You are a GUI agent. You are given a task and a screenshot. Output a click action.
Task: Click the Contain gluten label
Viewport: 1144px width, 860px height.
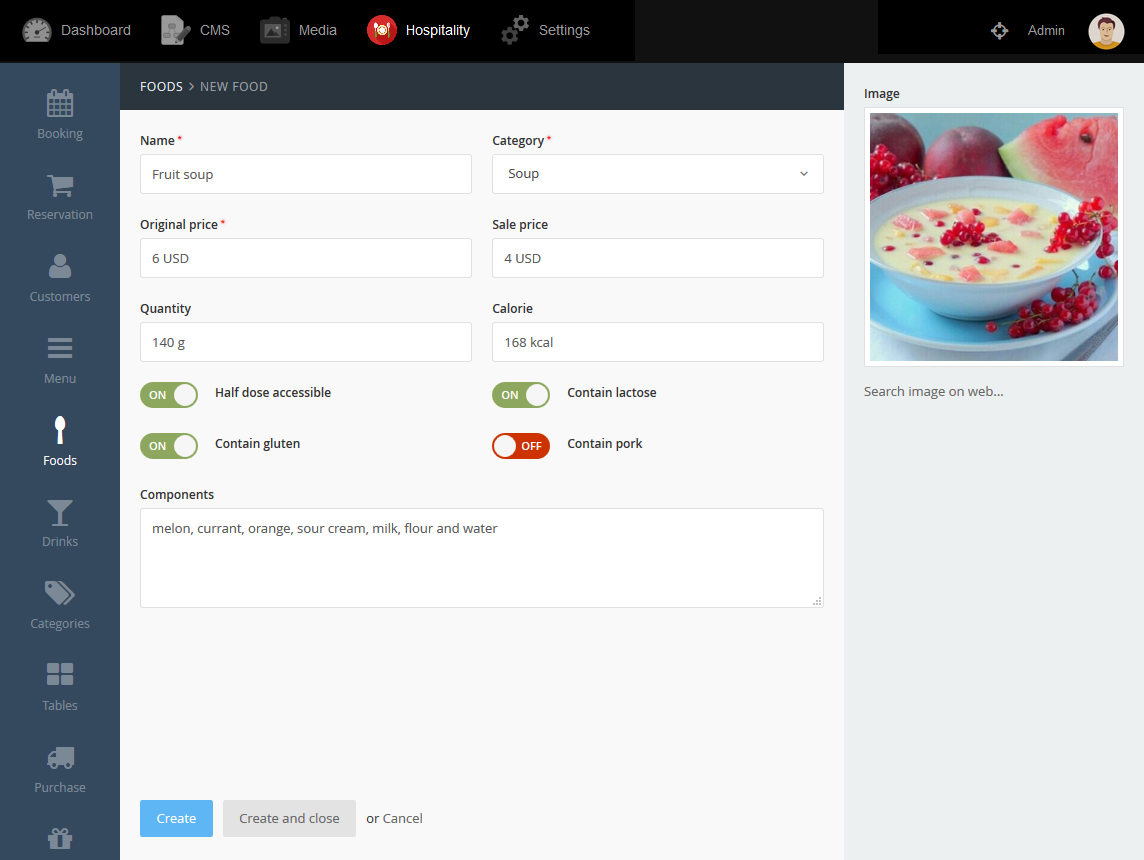tap(258, 443)
